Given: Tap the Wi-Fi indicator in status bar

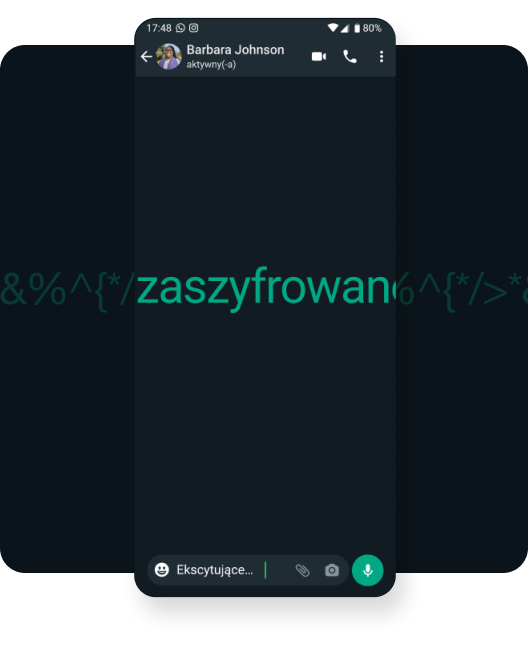Looking at the screenshot, I should (332, 28).
